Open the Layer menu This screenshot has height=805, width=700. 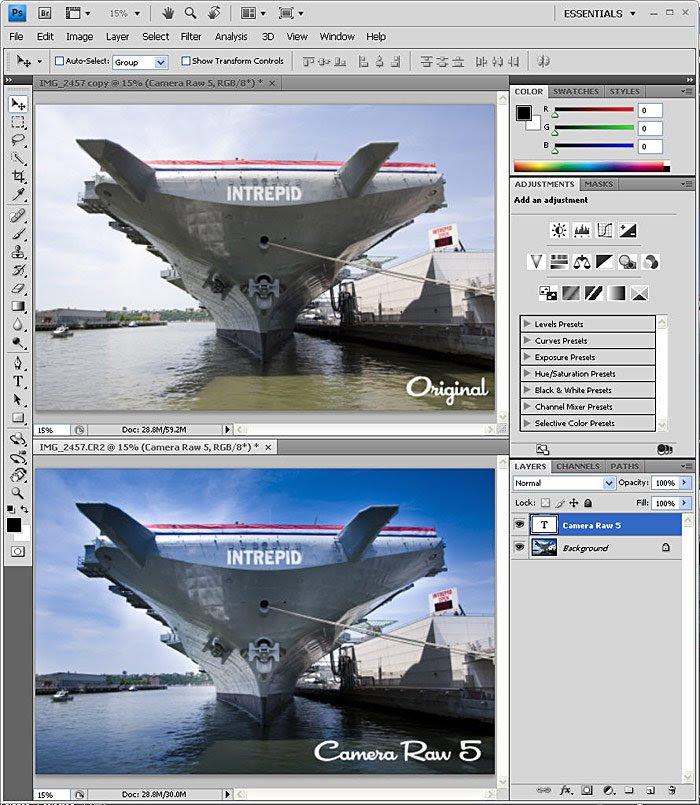click(x=117, y=36)
